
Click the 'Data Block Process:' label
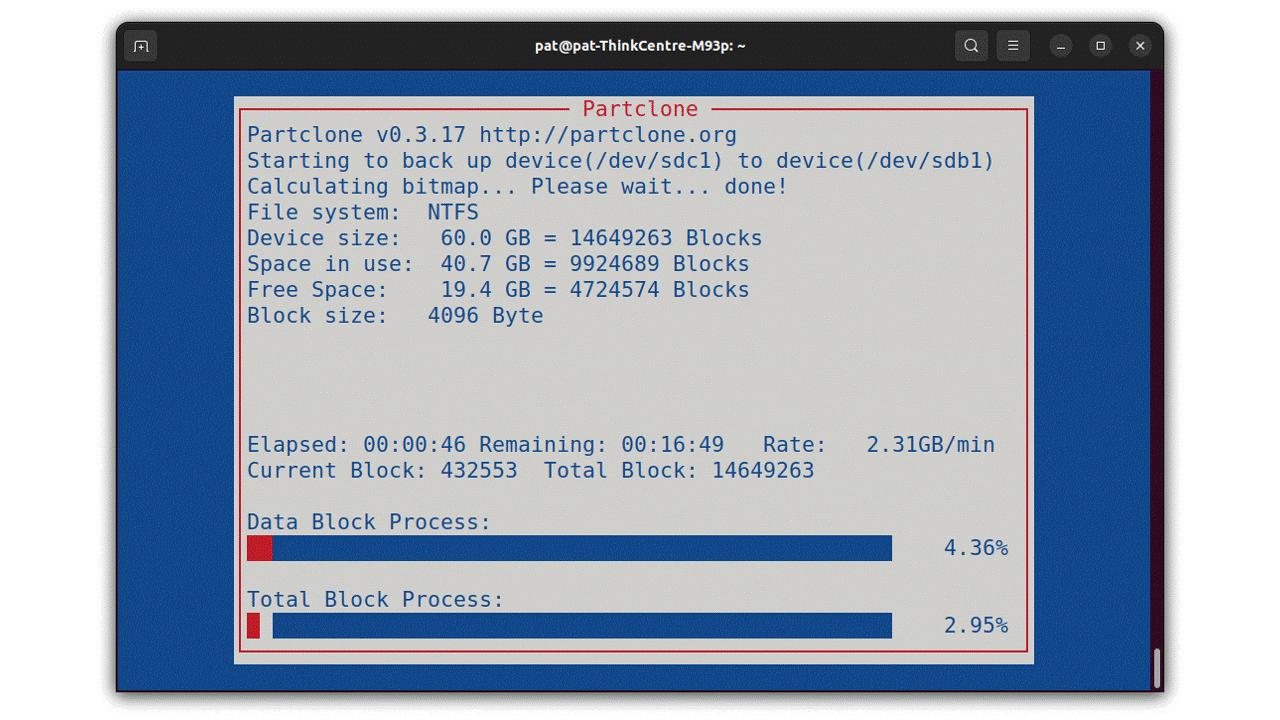tap(369, 522)
